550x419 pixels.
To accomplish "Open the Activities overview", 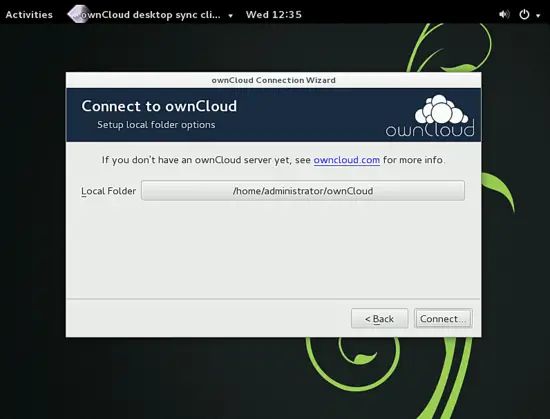I will pyautogui.click(x=29, y=15).
